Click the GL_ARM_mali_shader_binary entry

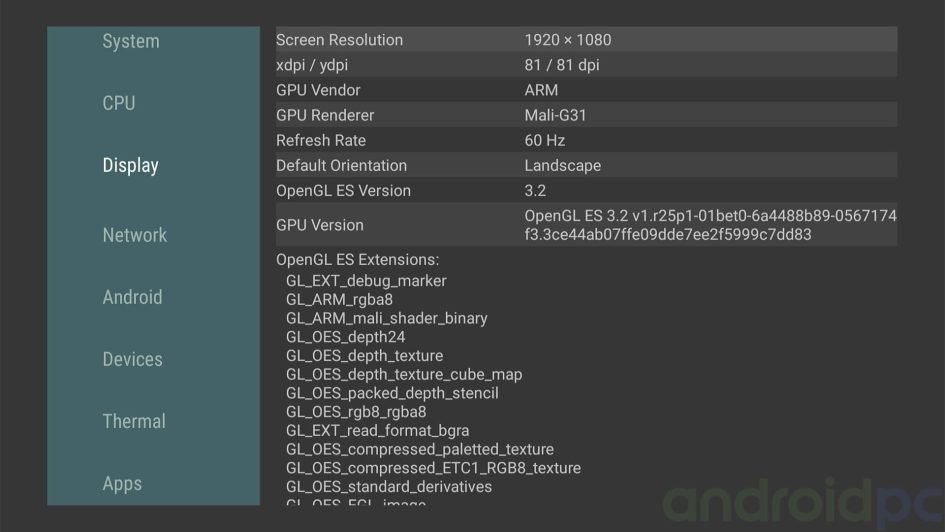386,318
